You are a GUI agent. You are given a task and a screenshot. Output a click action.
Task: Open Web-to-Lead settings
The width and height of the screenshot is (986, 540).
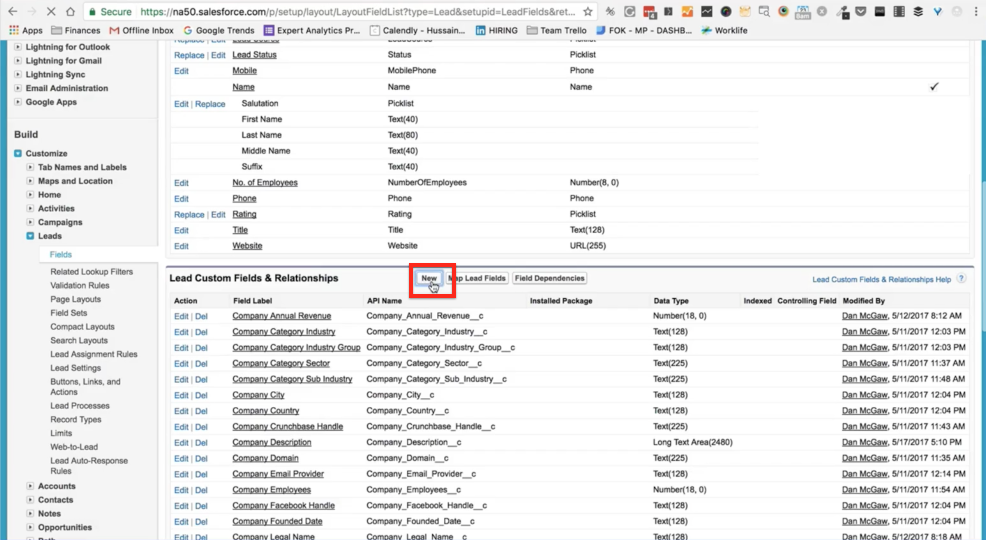coord(74,447)
